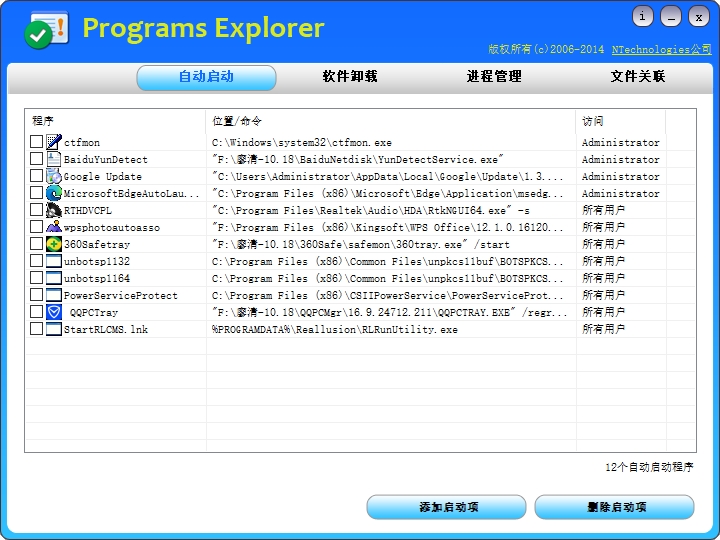This screenshot has height=540, width=720.
Task: Click the 360Safetray green icon
Action: (54, 244)
